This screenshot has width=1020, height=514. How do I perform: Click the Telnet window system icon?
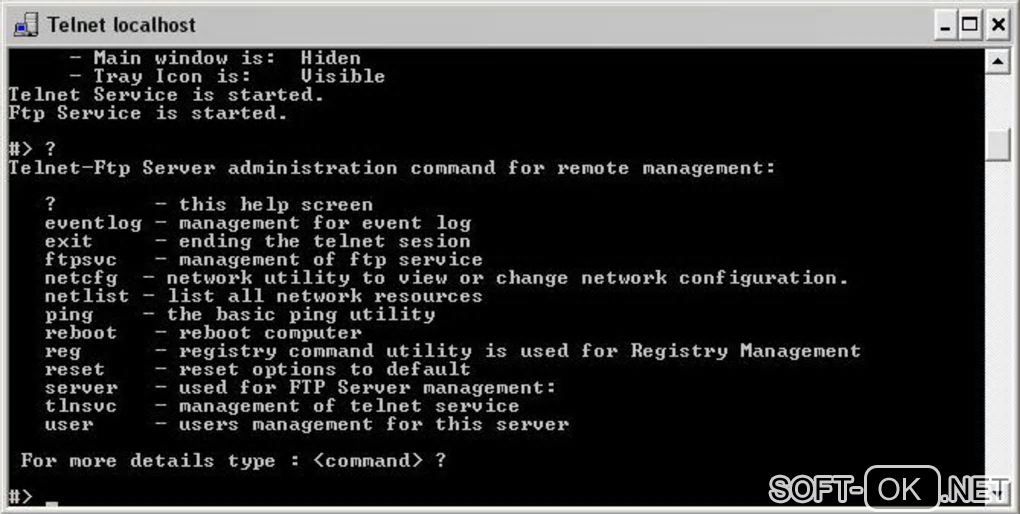tap(26, 24)
